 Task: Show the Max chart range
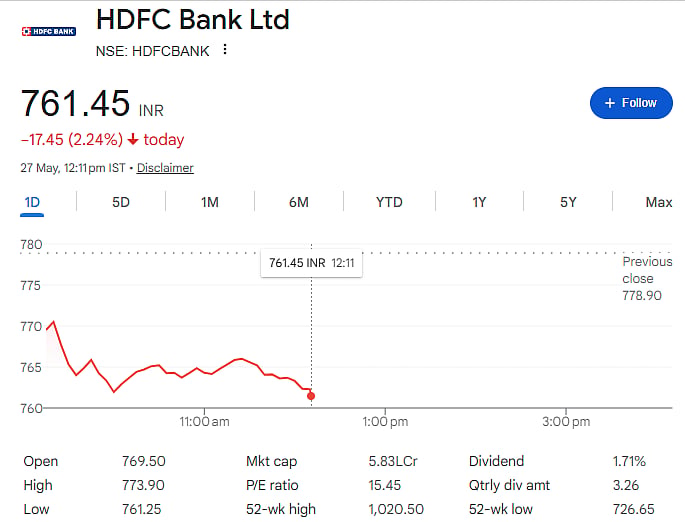pyautogui.click(x=659, y=202)
